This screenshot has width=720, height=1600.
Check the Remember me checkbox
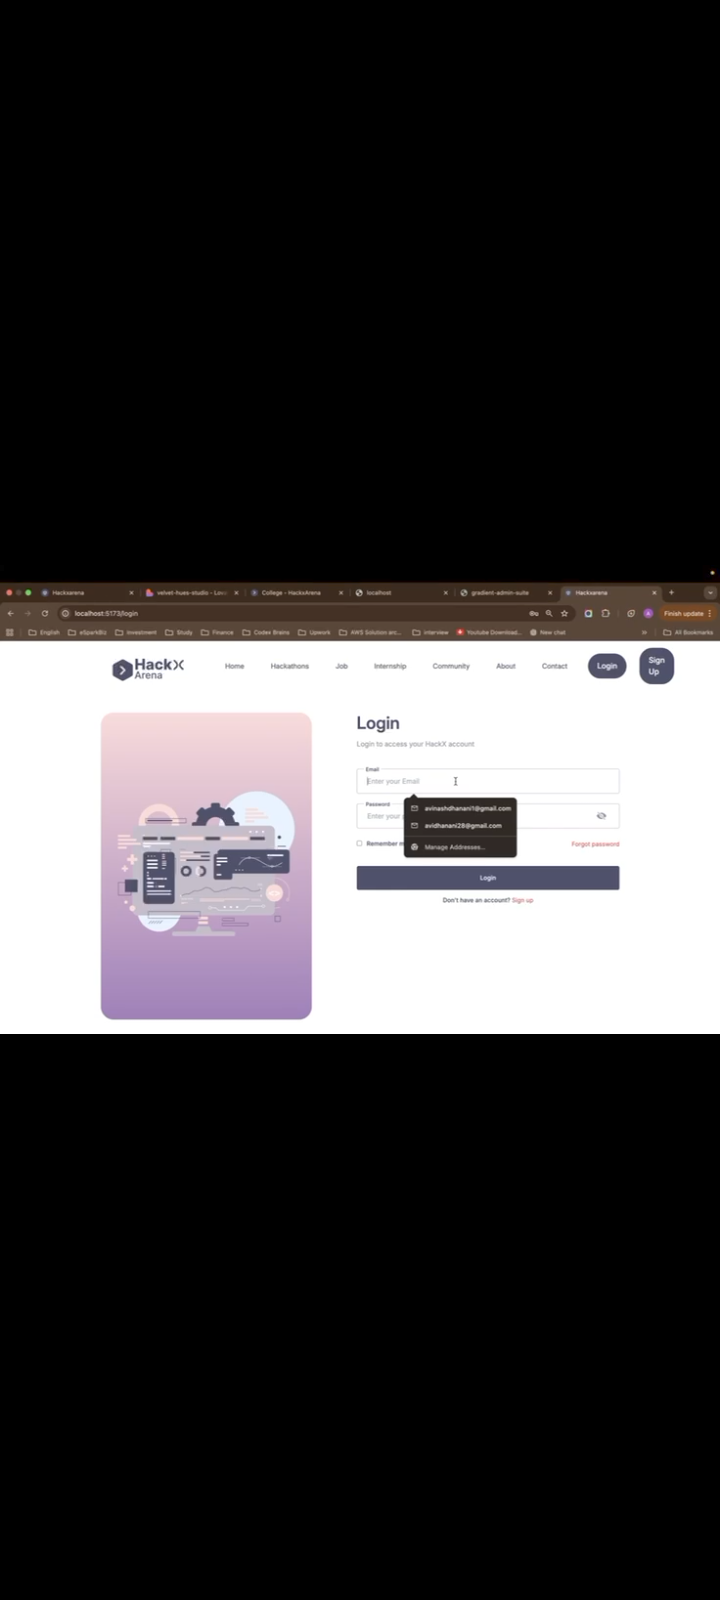(x=360, y=844)
